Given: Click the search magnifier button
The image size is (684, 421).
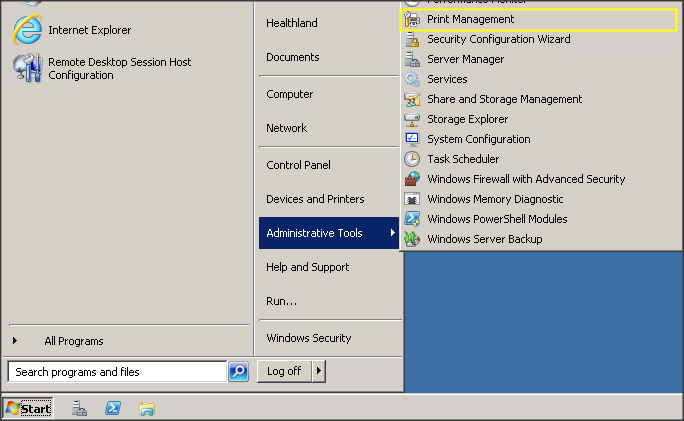Looking at the screenshot, I should click(x=239, y=371).
